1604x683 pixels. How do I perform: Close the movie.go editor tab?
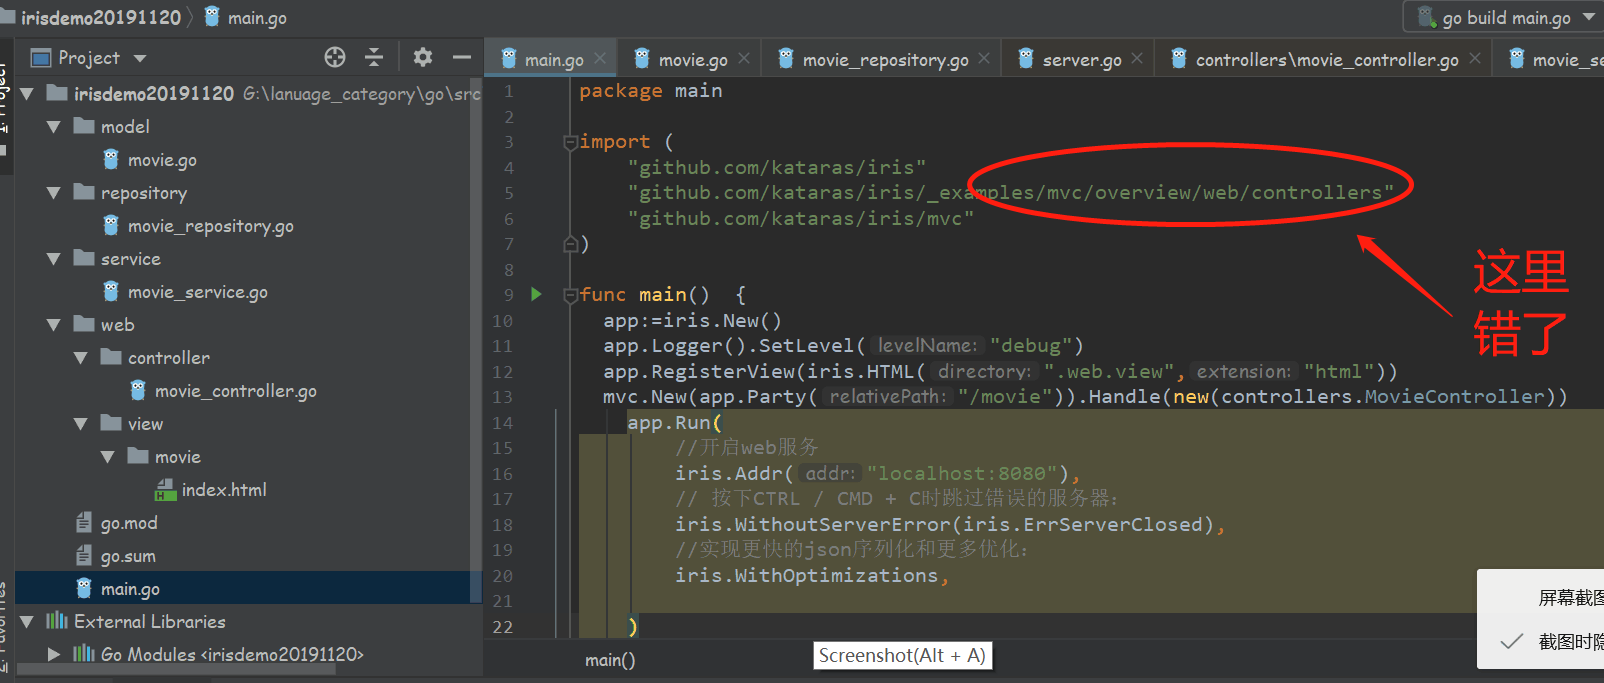[744, 59]
